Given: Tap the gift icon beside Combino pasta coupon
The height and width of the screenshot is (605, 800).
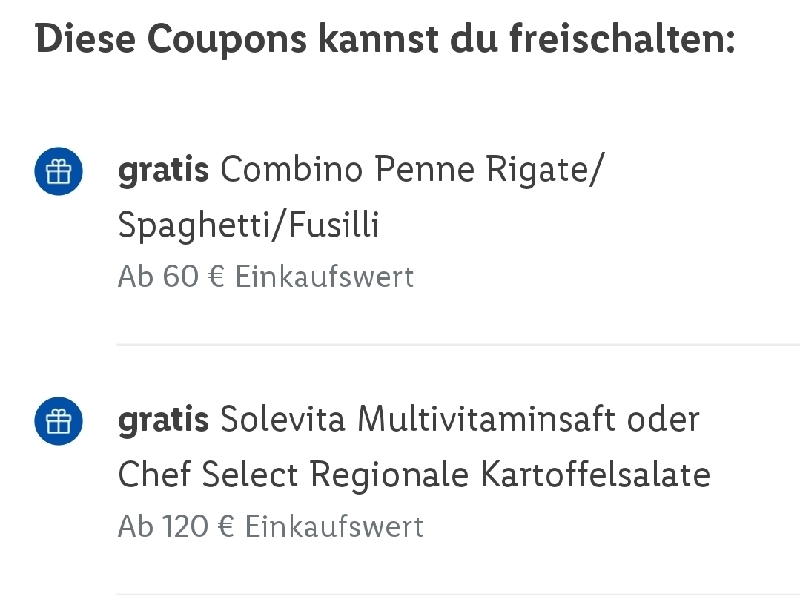Looking at the screenshot, I should pos(59,171).
